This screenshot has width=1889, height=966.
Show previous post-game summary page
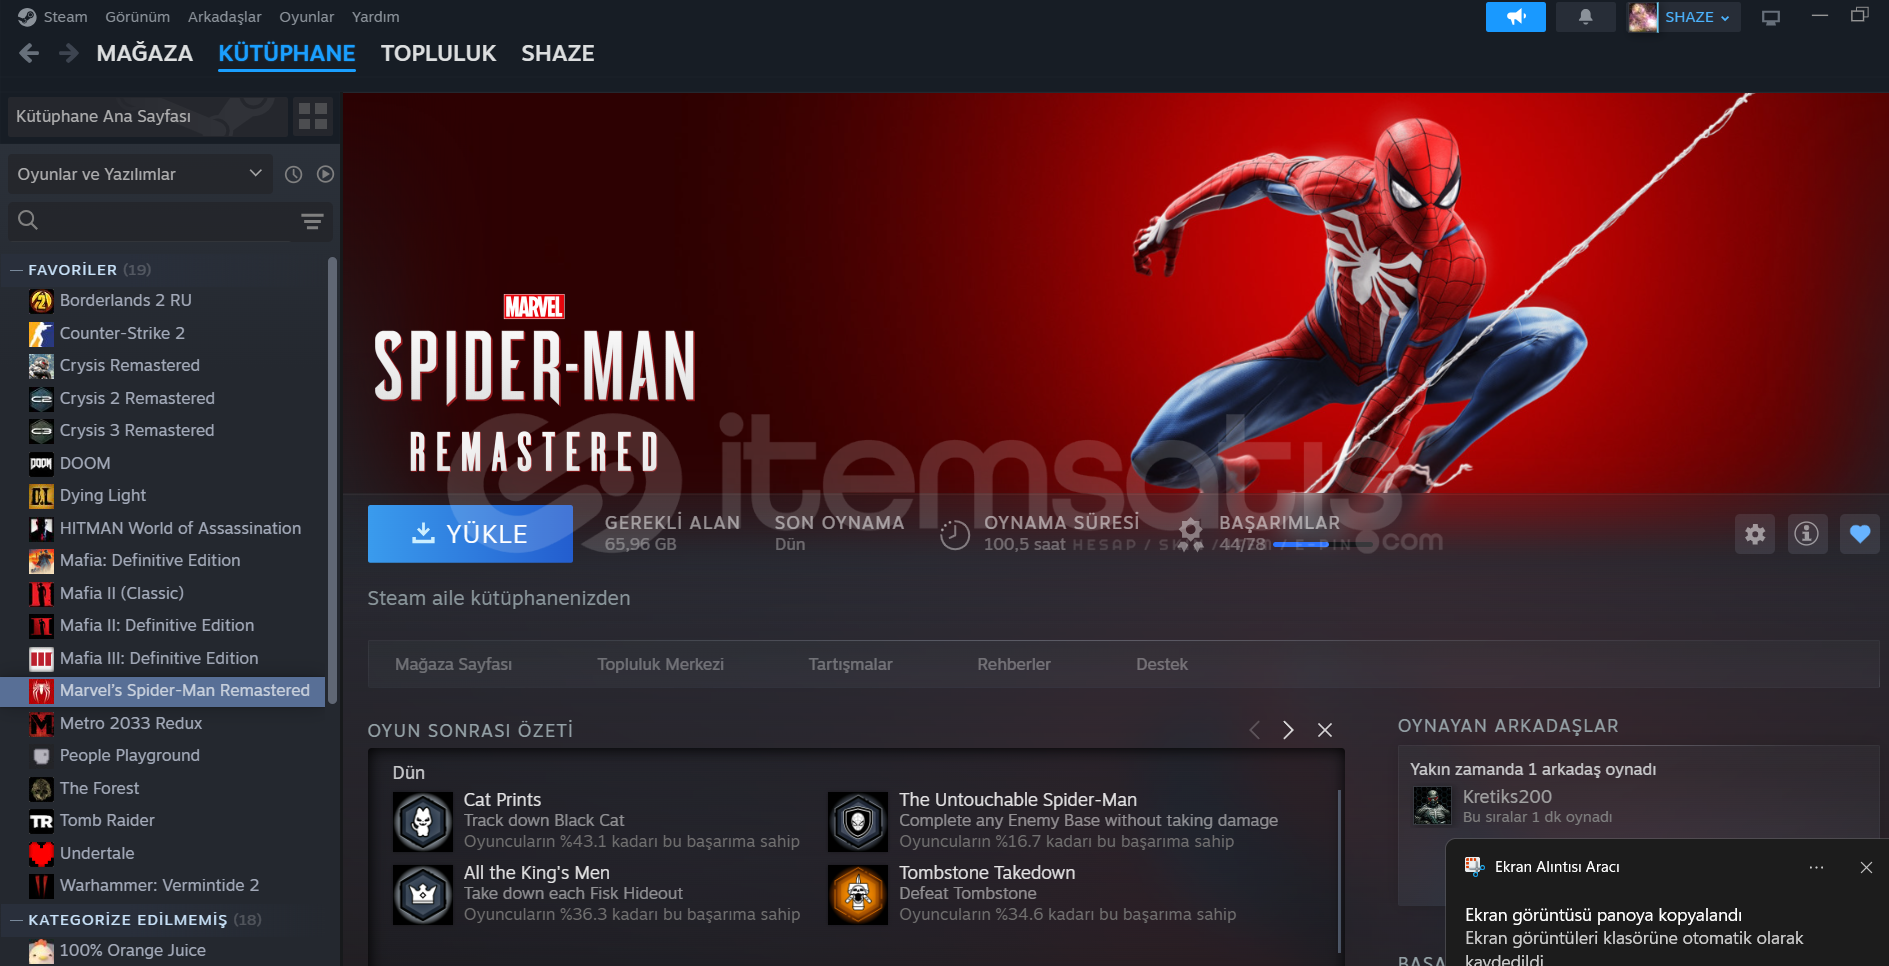tap(1254, 730)
